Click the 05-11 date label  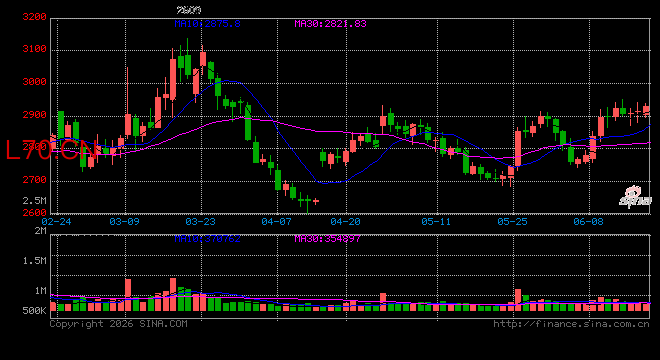tap(436, 221)
